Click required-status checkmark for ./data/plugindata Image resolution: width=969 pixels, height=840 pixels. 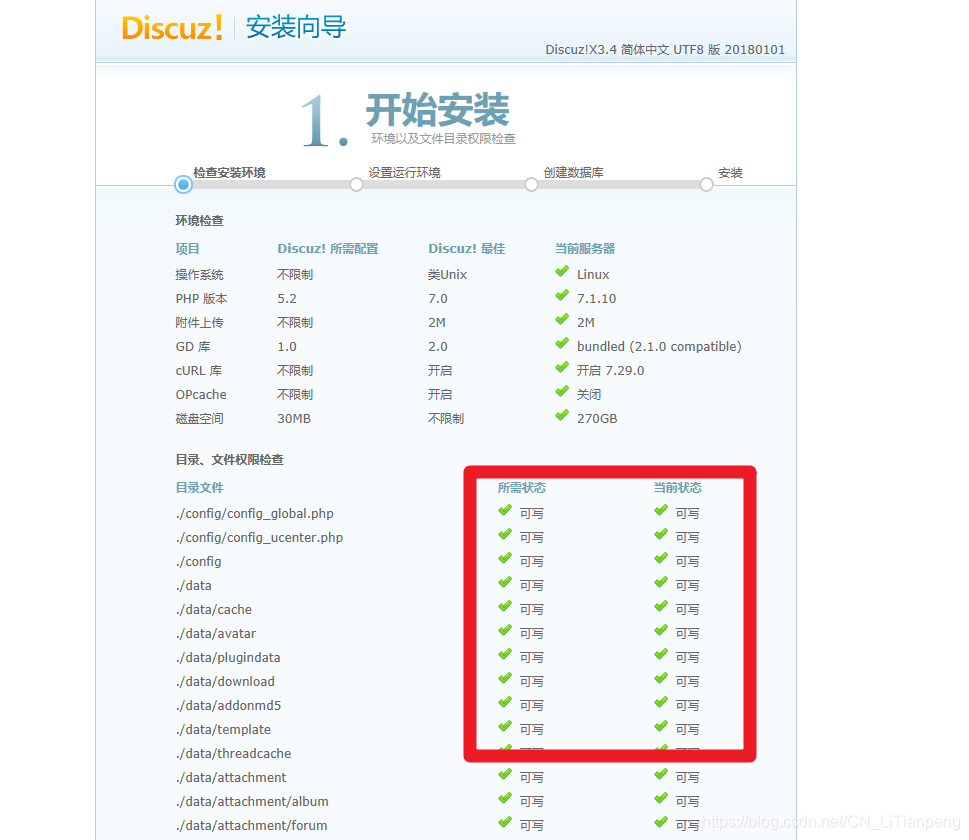click(506, 655)
